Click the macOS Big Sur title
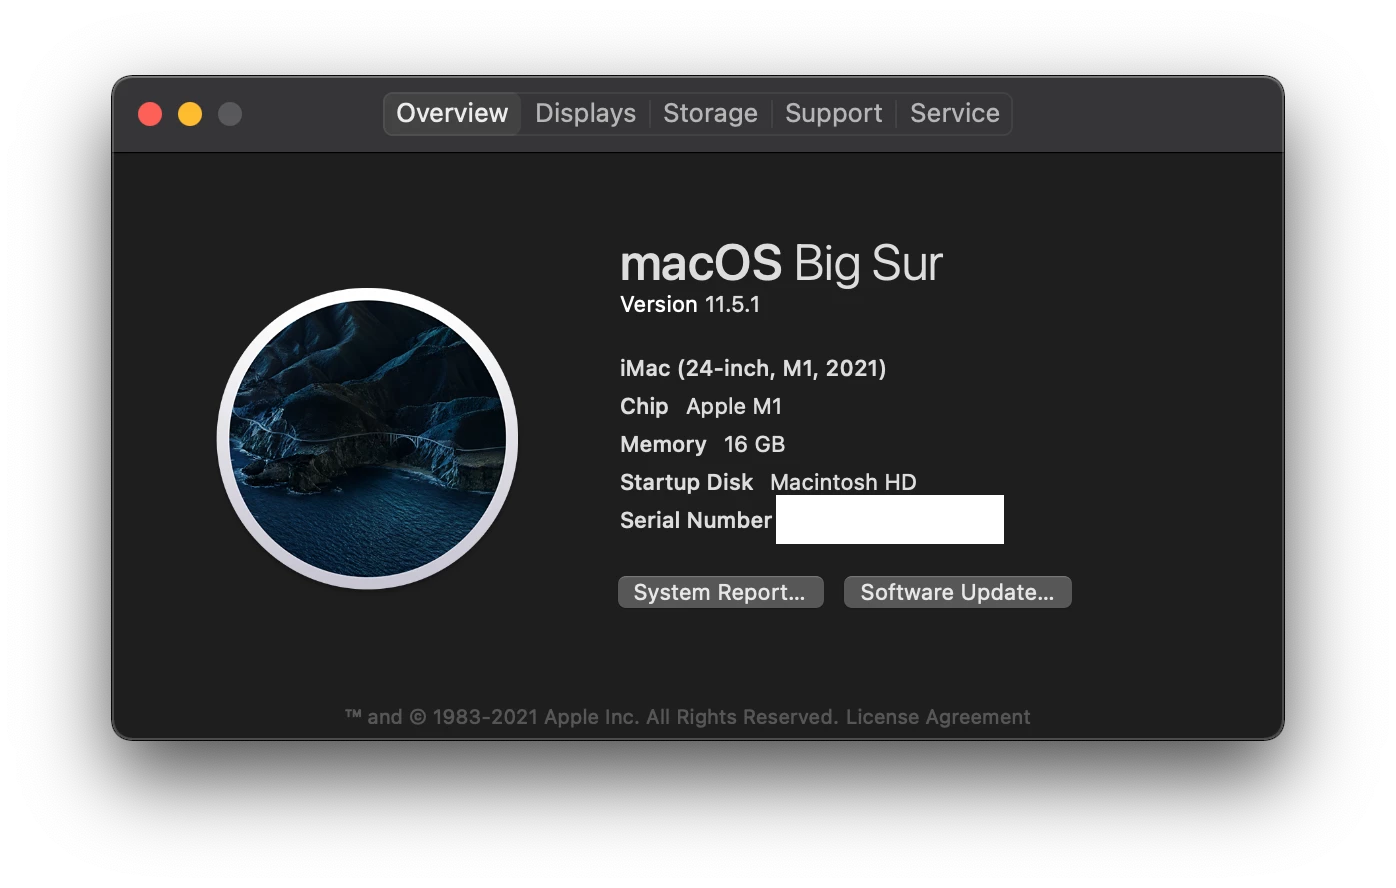This screenshot has width=1396, height=888. point(781,263)
